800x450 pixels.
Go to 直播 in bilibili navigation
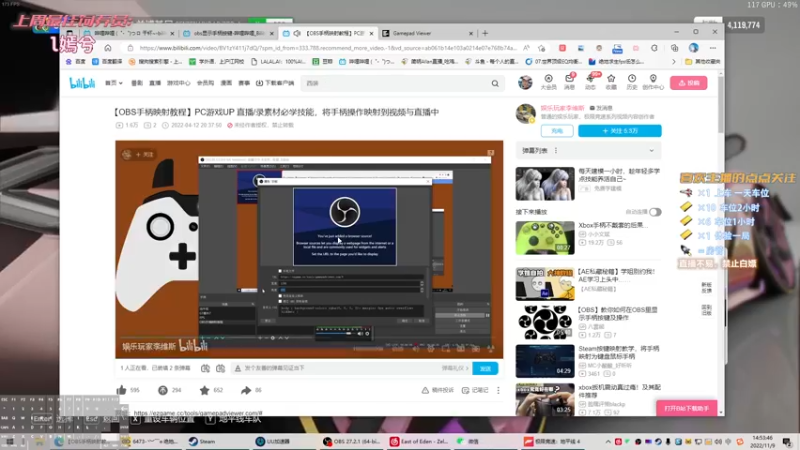point(155,83)
